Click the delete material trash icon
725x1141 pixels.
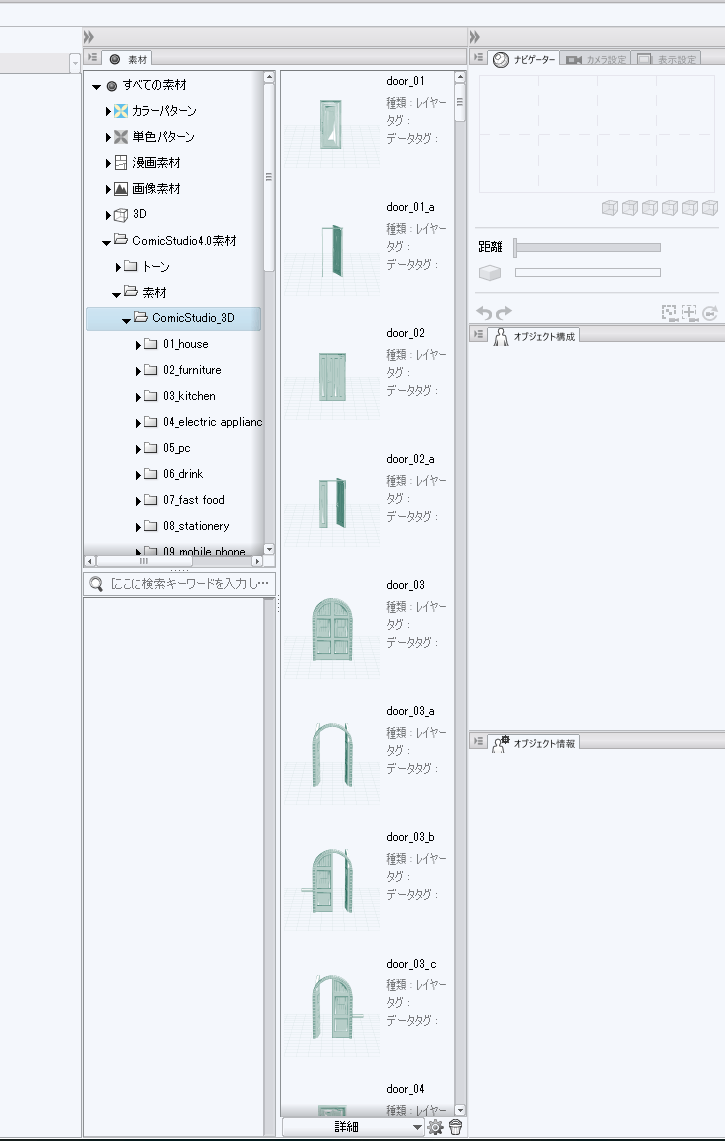coord(455,1127)
